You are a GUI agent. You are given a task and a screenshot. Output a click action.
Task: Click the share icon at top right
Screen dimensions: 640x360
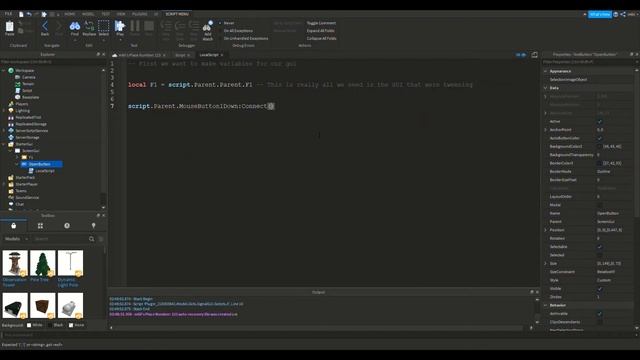[x=623, y=14]
